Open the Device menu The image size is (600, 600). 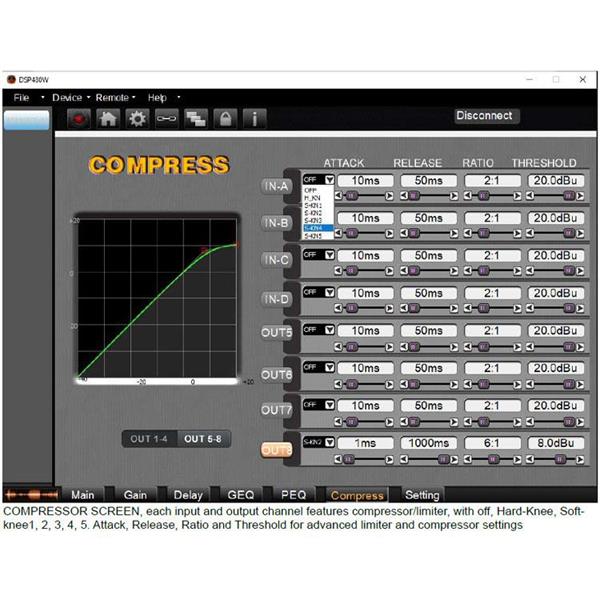click(x=69, y=98)
